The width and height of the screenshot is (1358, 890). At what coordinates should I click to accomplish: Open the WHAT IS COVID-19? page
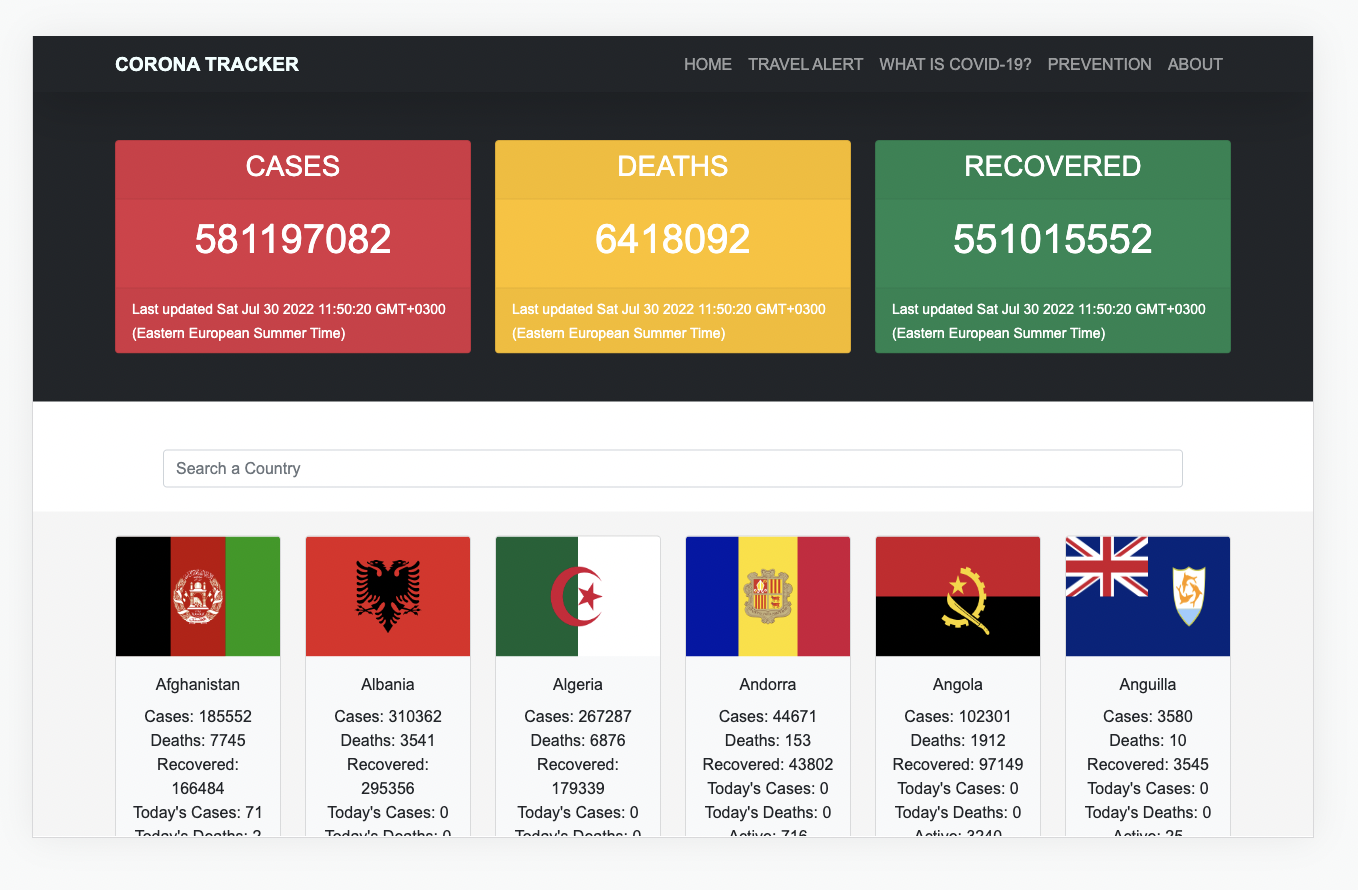[x=954, y=64]
